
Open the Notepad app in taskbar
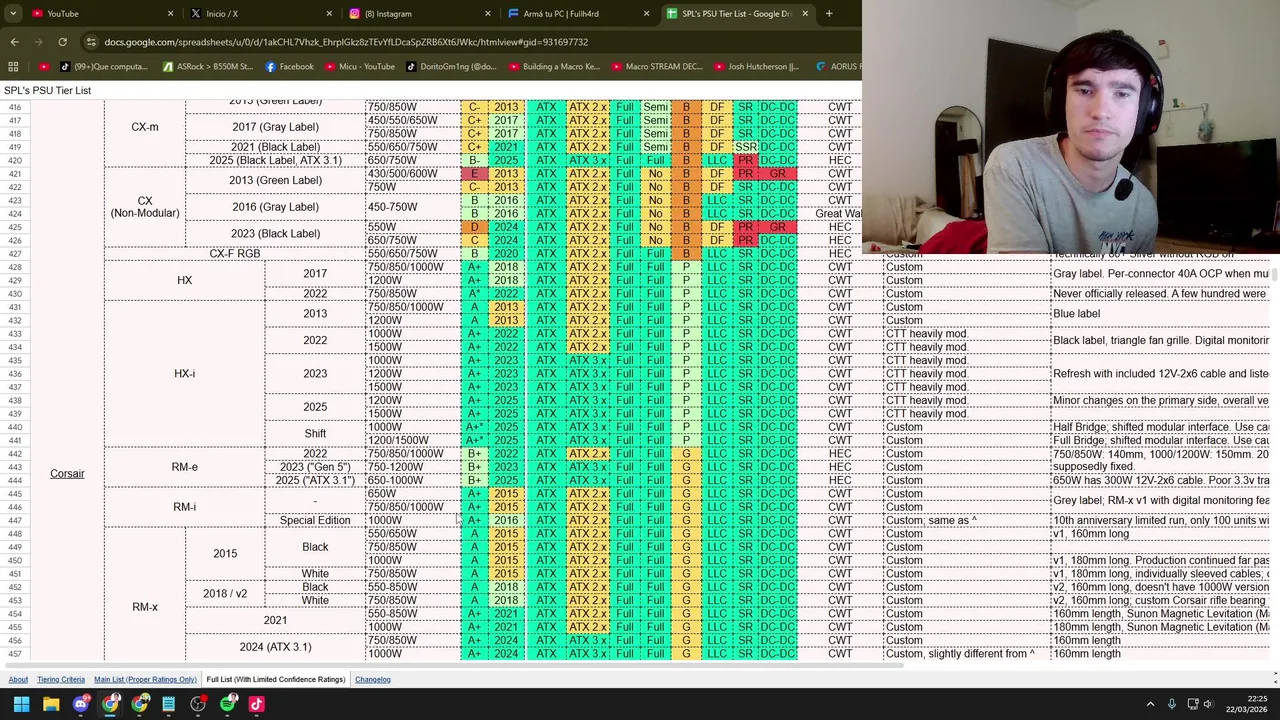(x=169, y=704)
